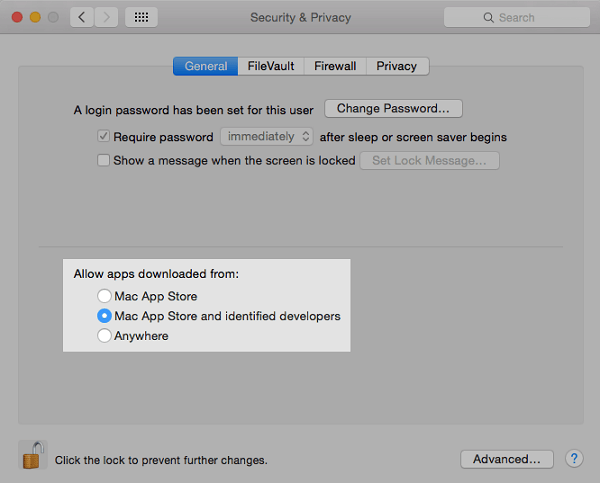Click the Security & Privacy window title
600x483 pixels.
[x=300, y=18]
